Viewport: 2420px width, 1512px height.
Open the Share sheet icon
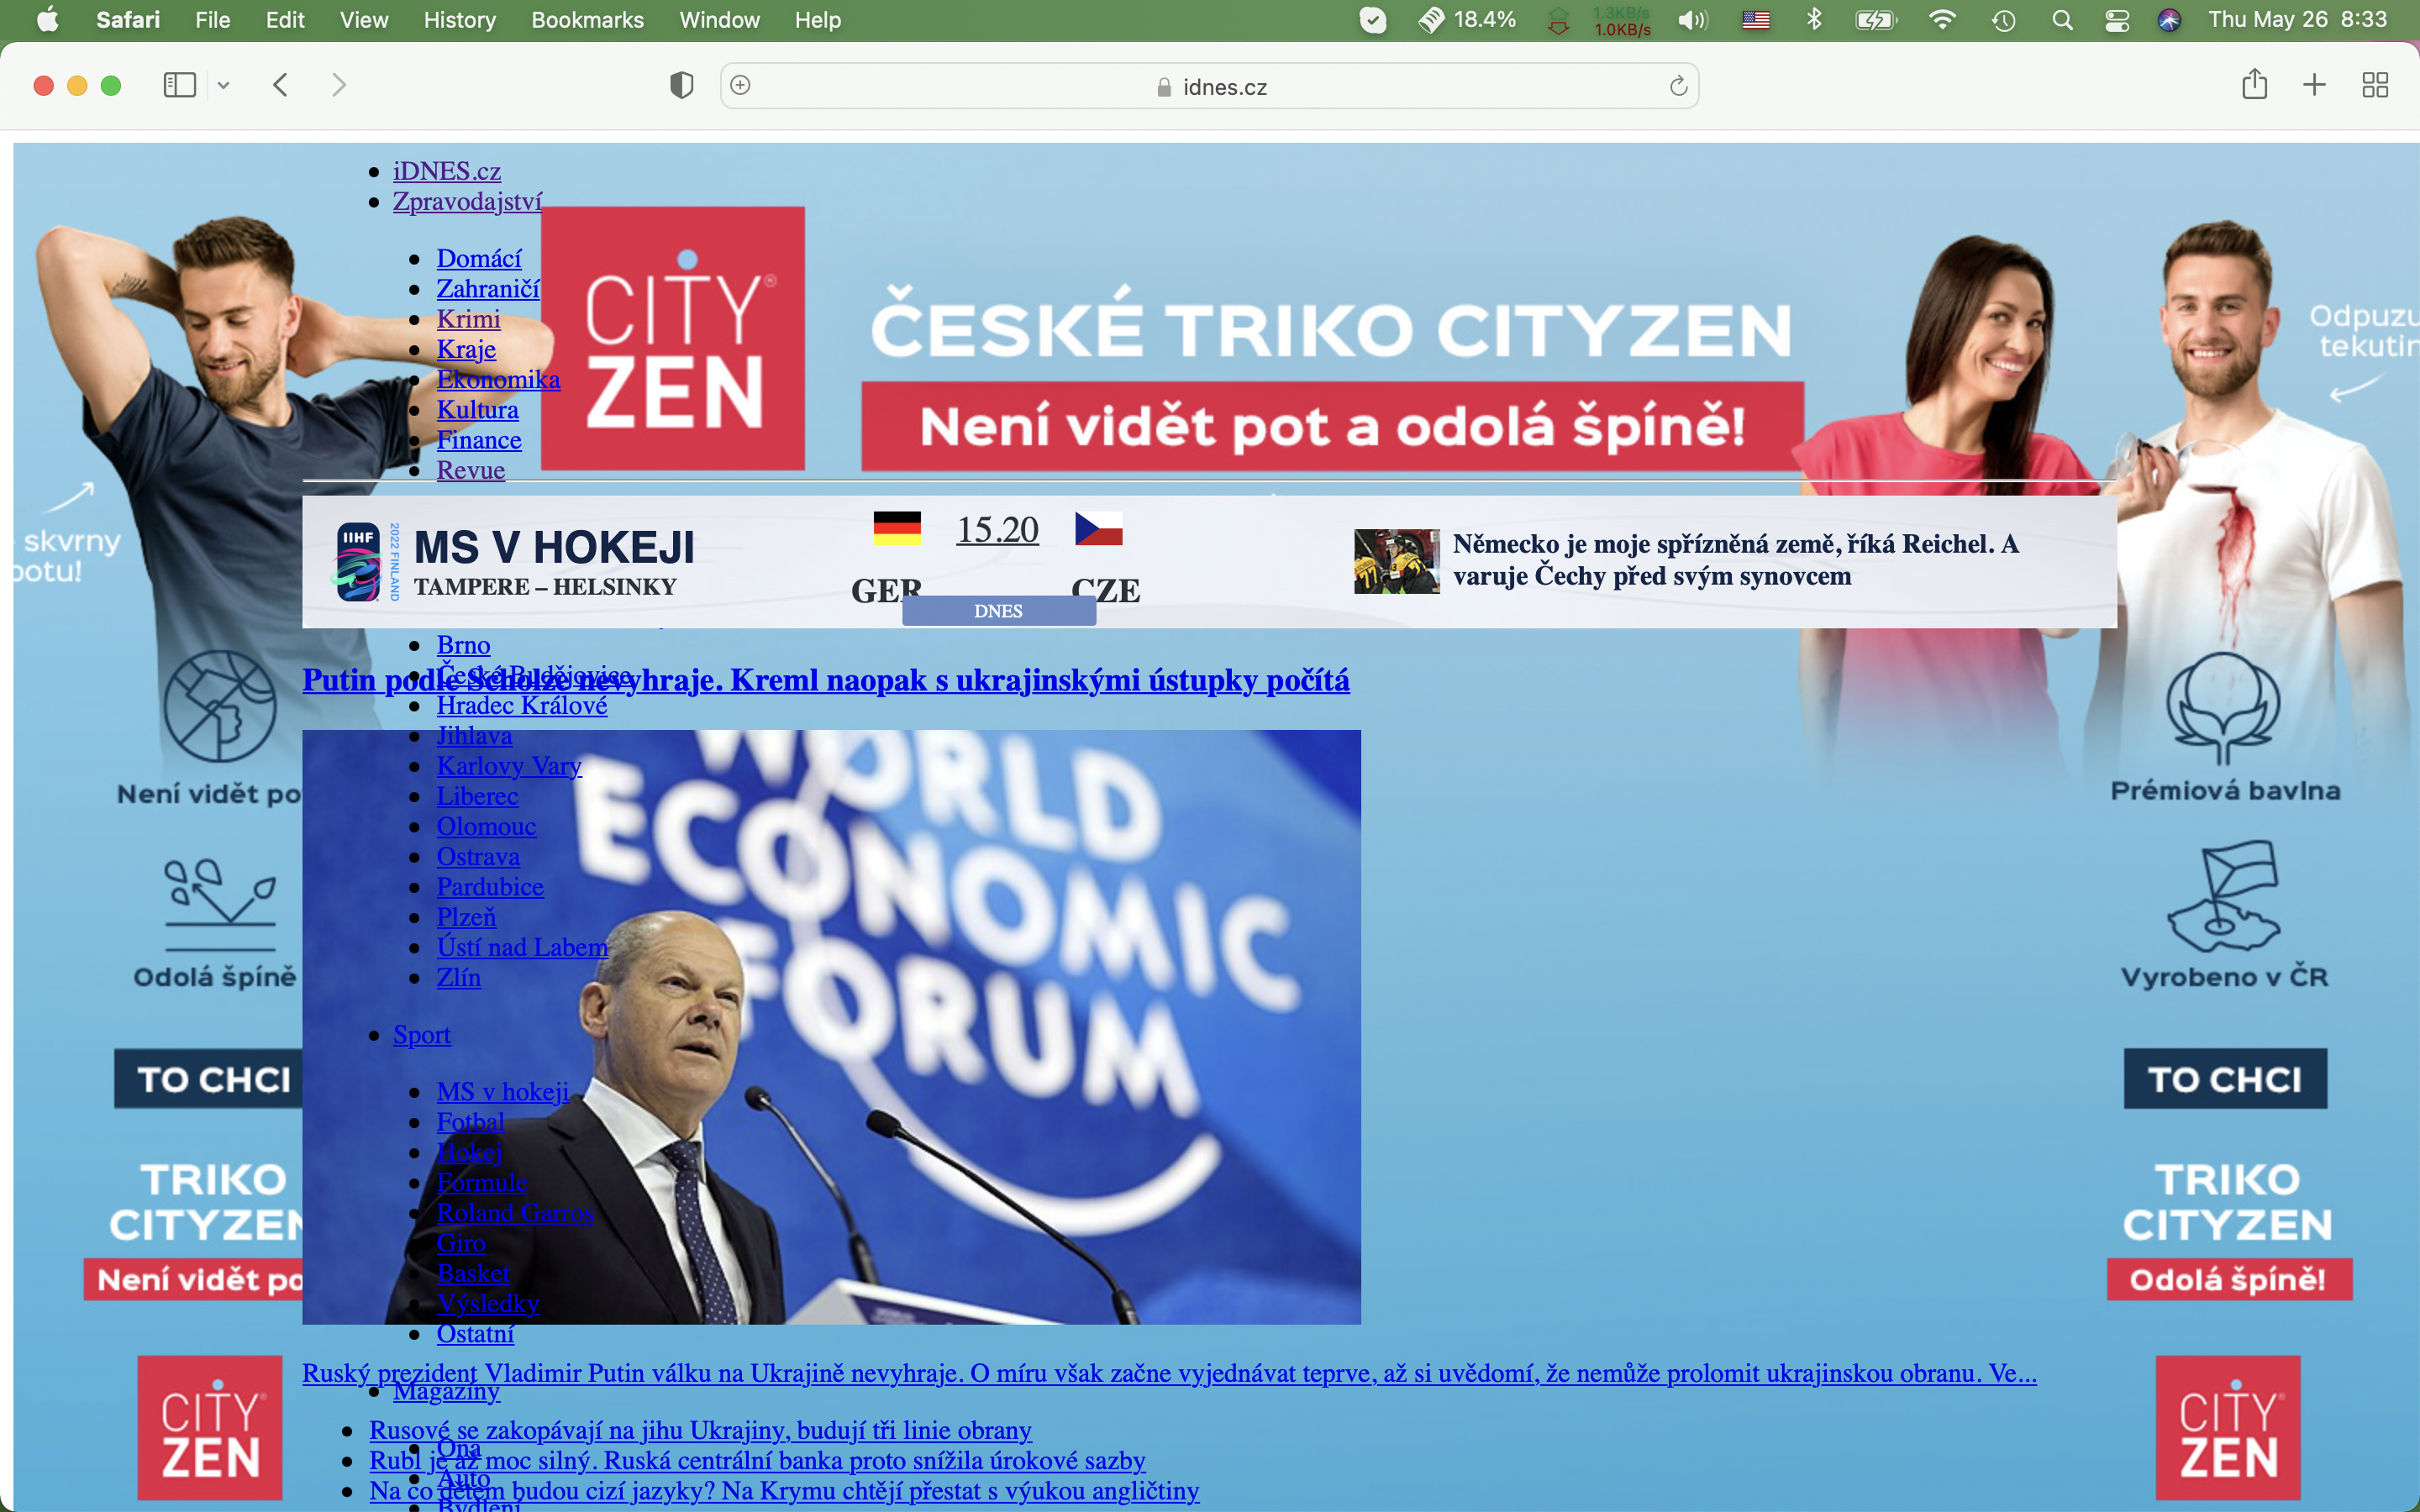tap(2254, 84)
